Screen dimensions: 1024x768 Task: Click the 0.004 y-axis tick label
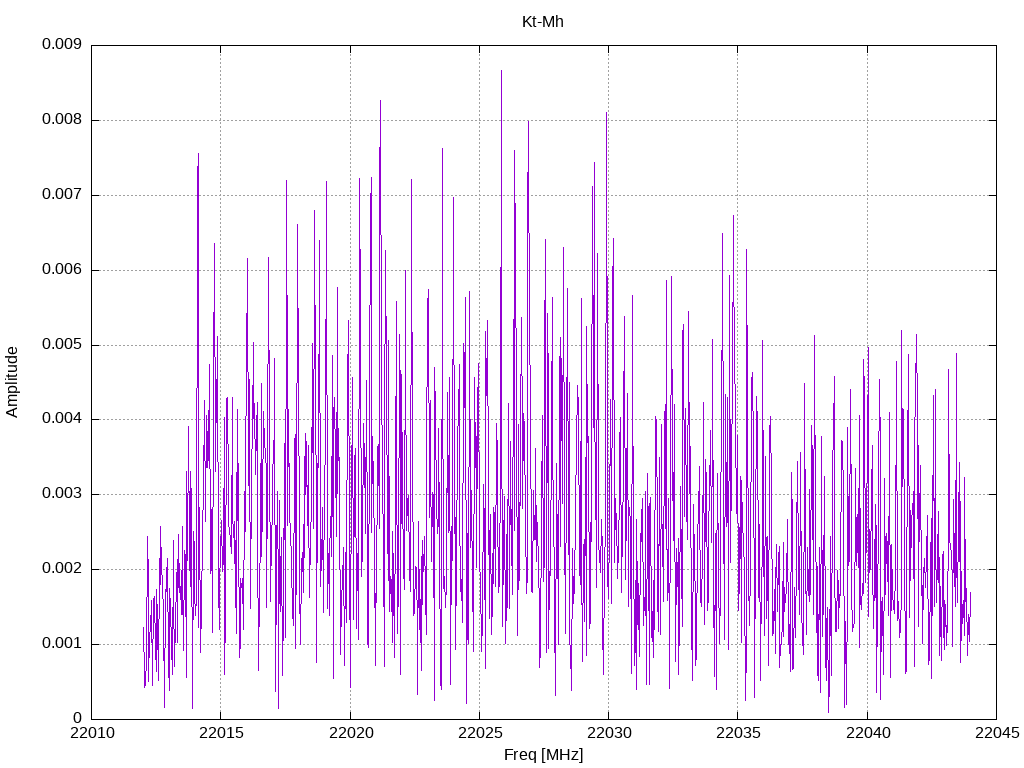point(61,419)
